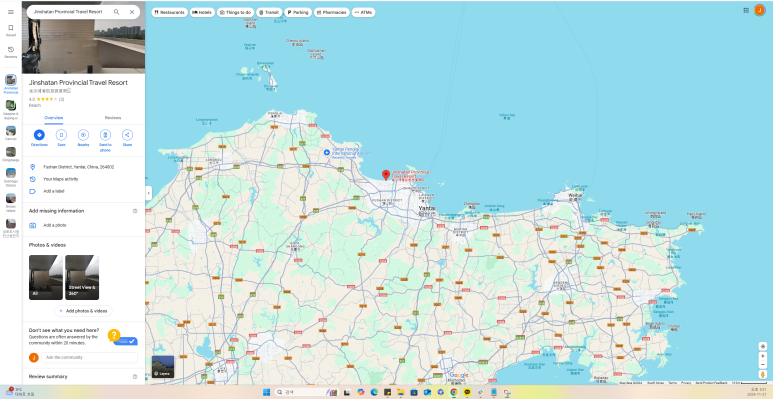This screenshot has height=399, width=773.
Task: Show Parking locations chip
Action: pos(298,12)
